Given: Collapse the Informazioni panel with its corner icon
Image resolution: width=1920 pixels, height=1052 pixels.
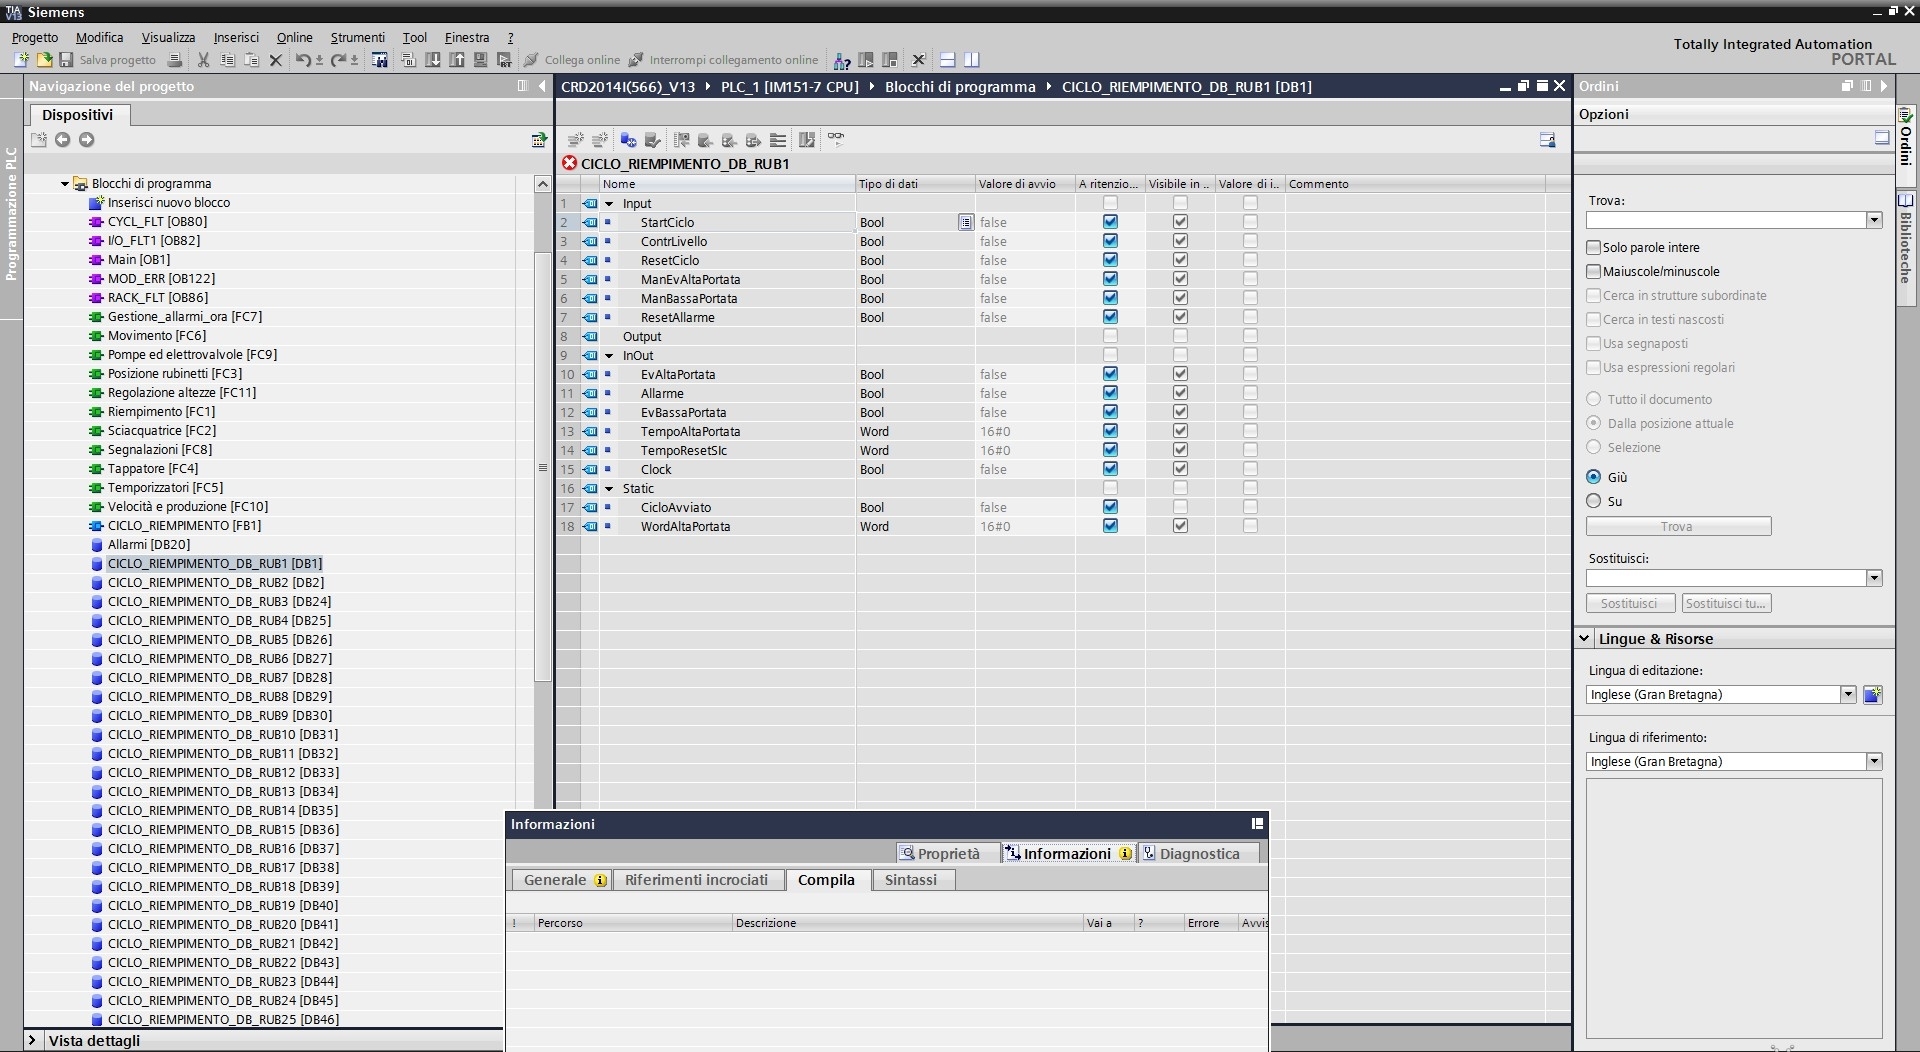Looking at the screenshot, I should click(x=1257, y=824).
